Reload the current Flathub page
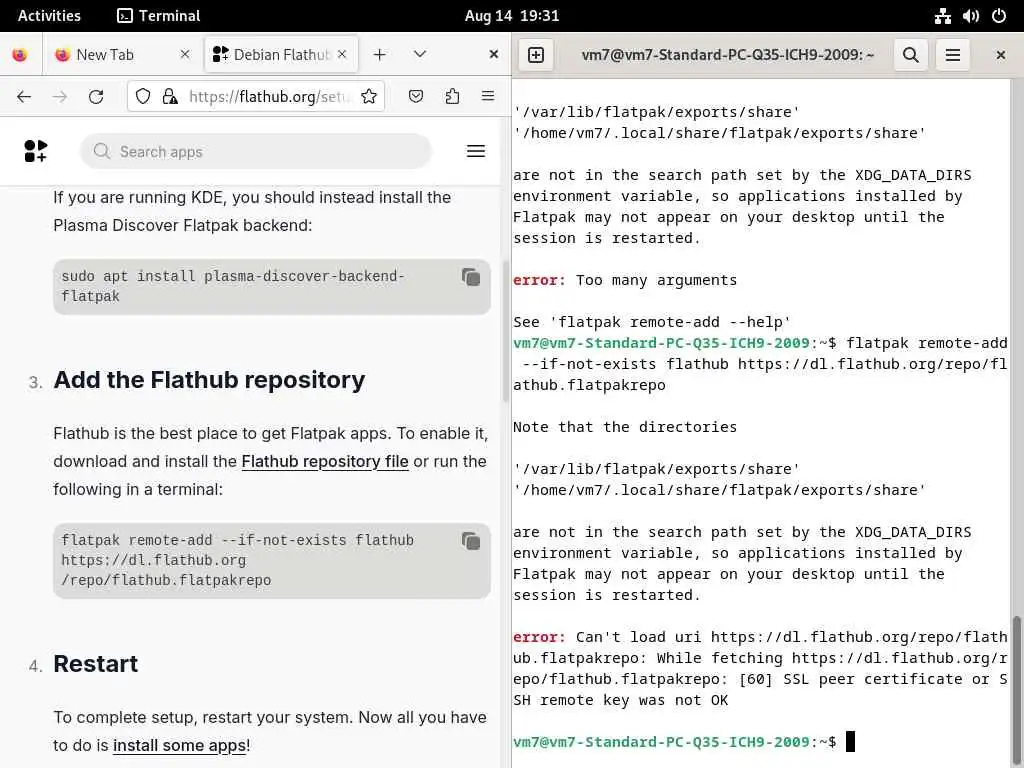 (x=96, y=97)
